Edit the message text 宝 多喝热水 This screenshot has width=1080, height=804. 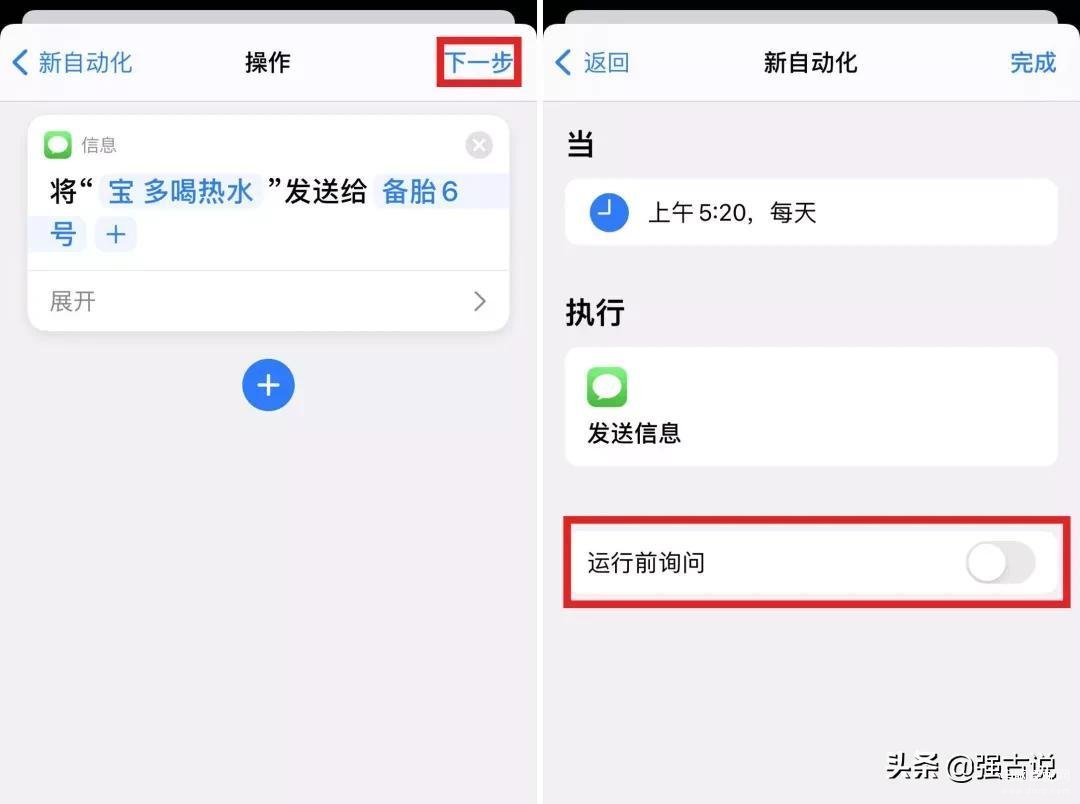click(x=181, y=191)
